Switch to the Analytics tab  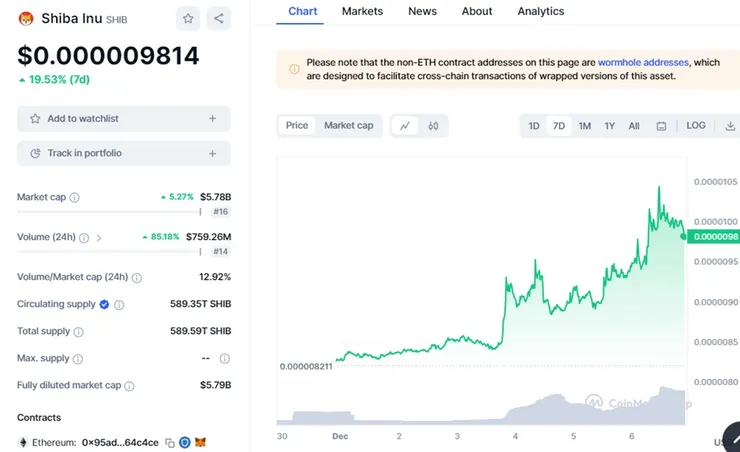click(x=541, y=11)
